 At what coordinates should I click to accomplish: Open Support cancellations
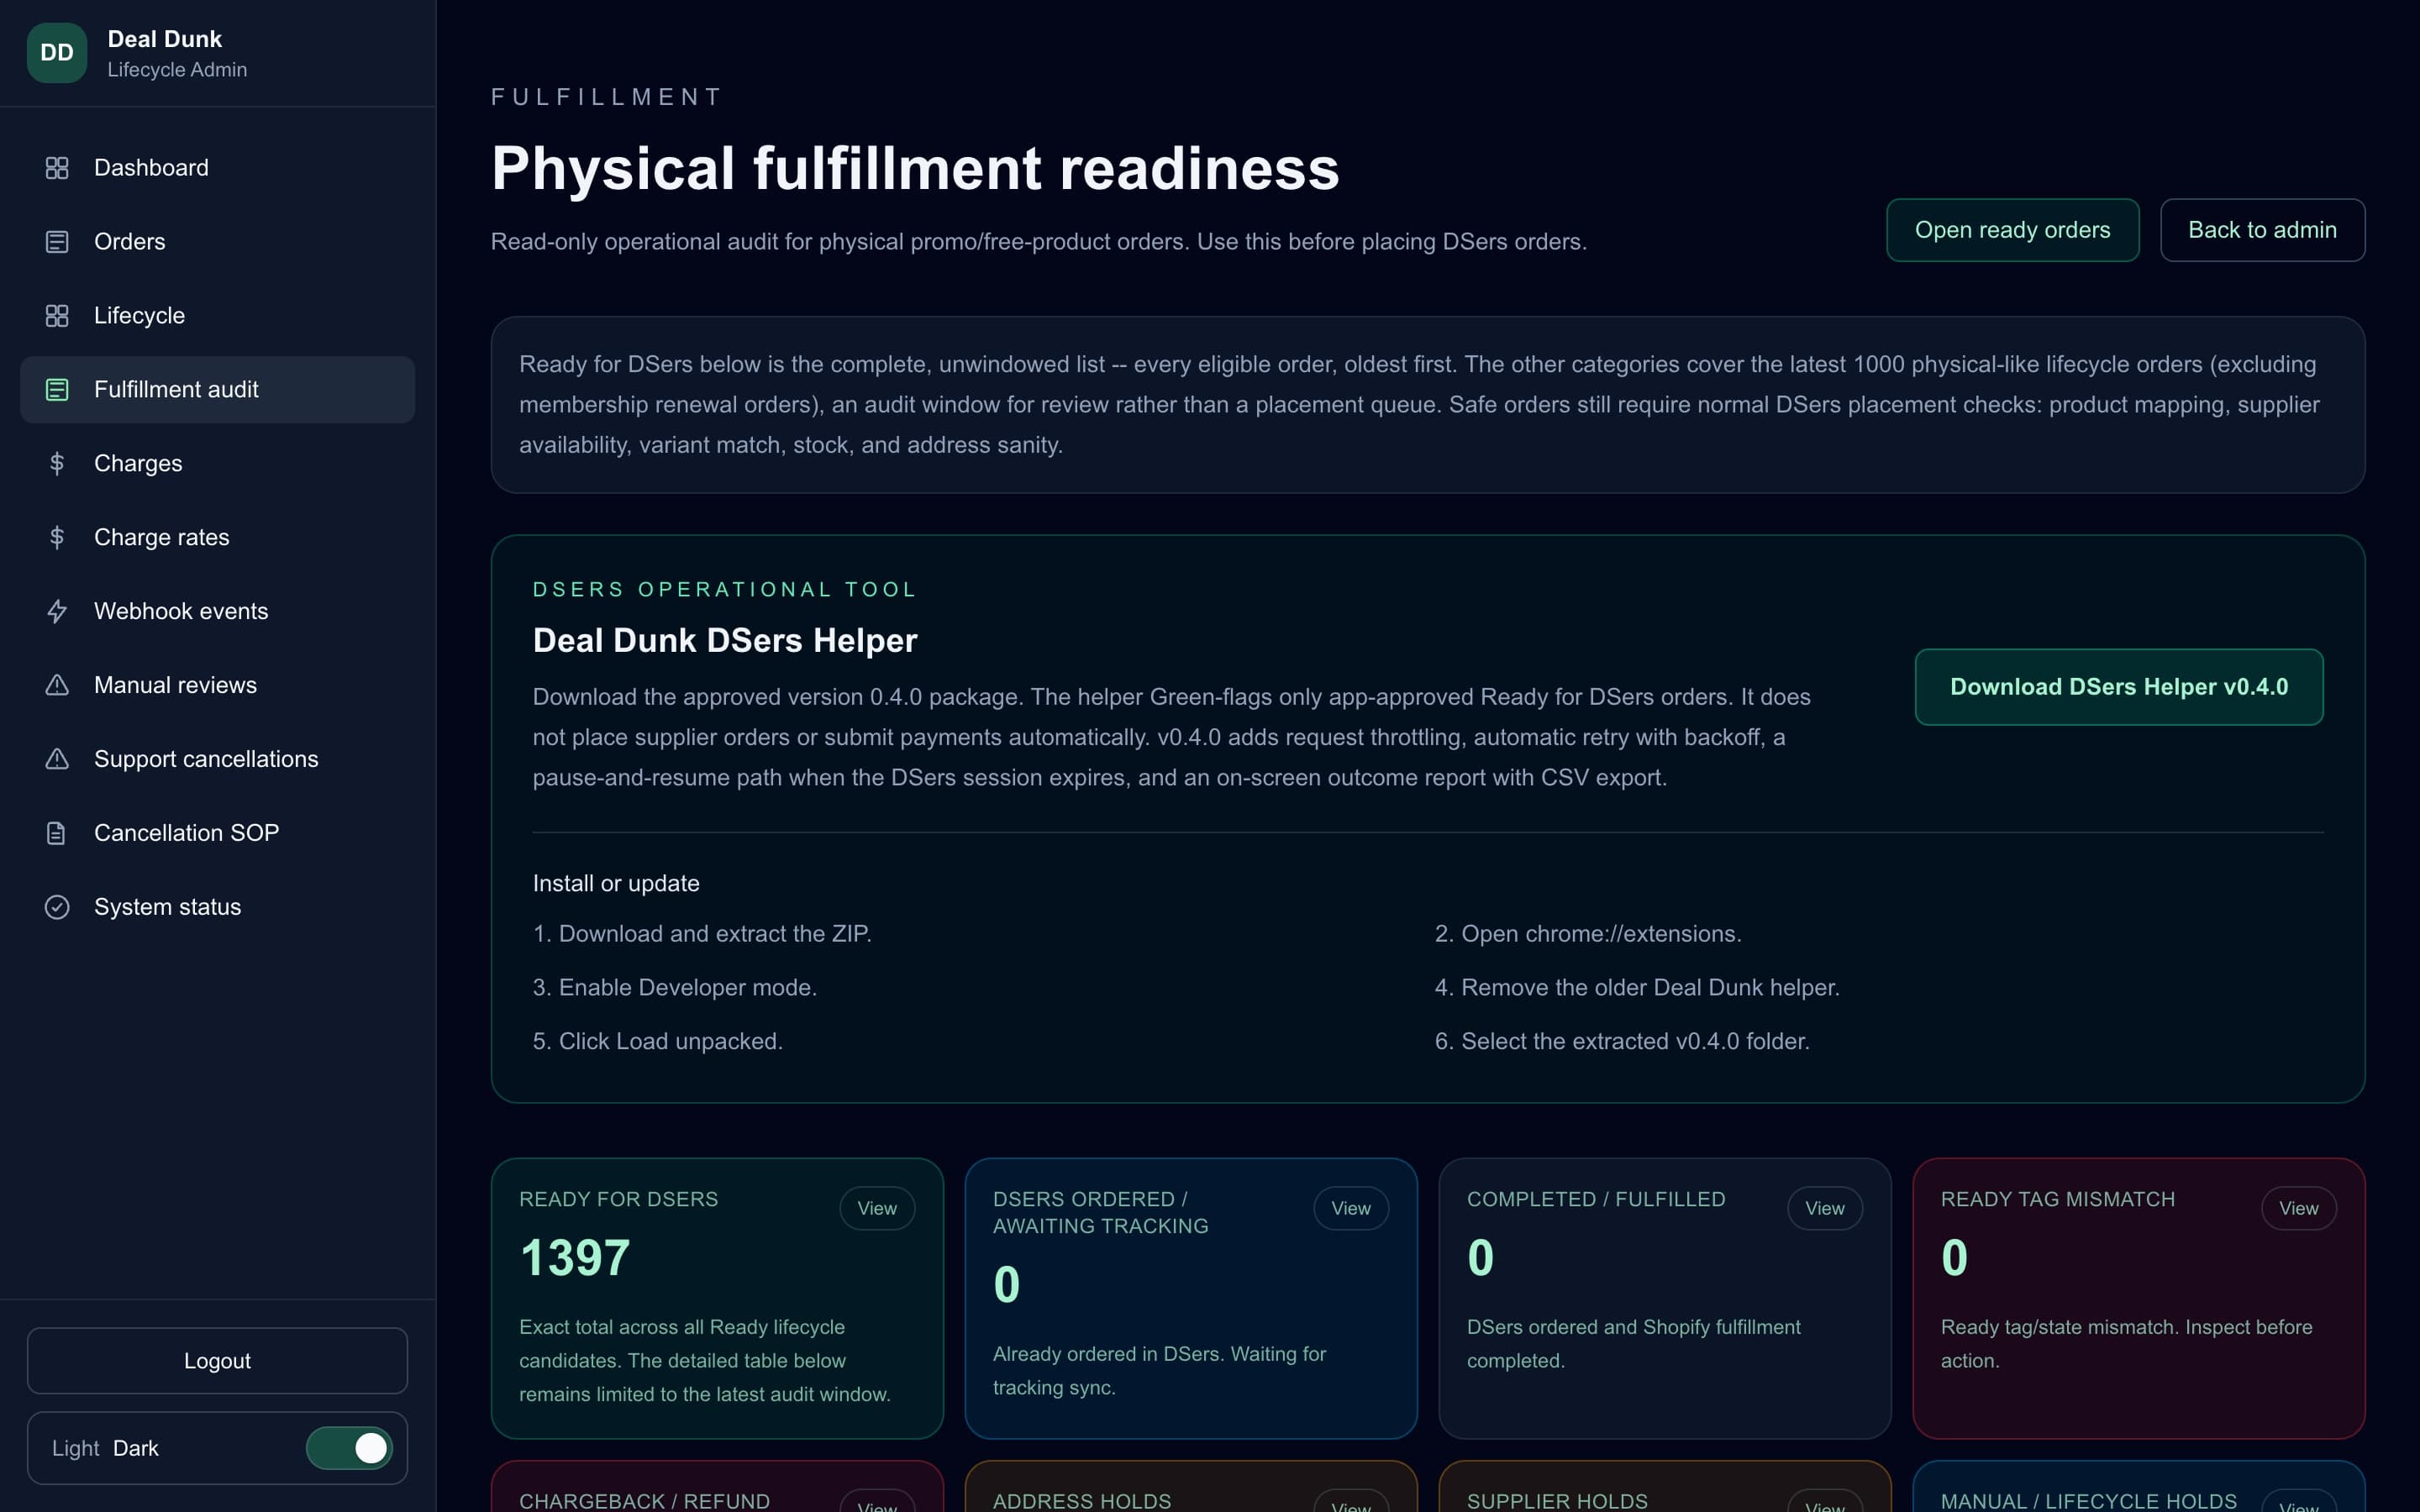click(x=217, y=760)
